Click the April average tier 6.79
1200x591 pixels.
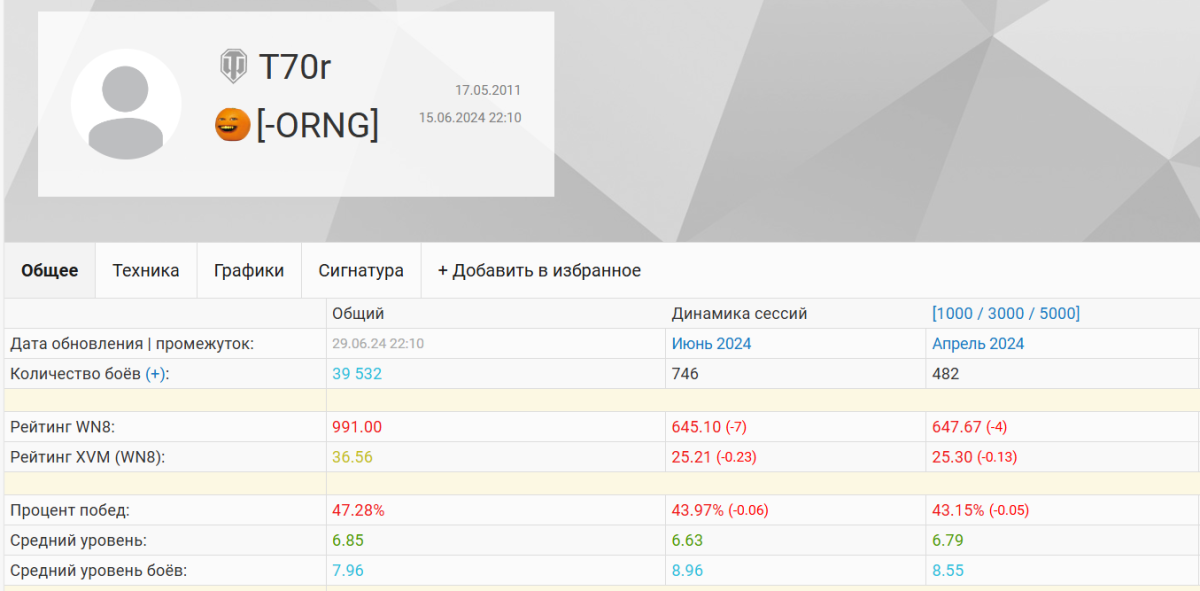947,540
